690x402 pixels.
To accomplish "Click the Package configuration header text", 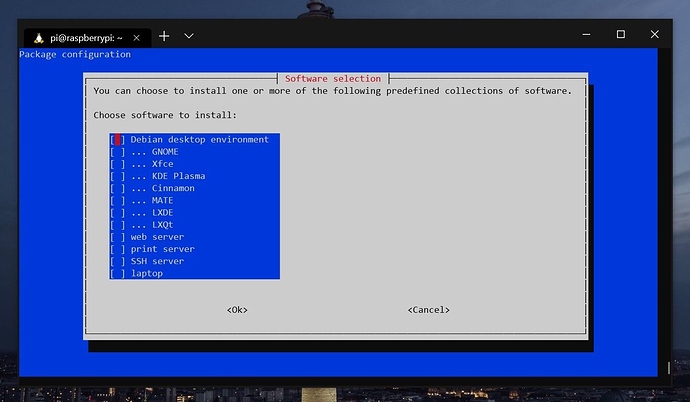I will [x=75, y=55].
